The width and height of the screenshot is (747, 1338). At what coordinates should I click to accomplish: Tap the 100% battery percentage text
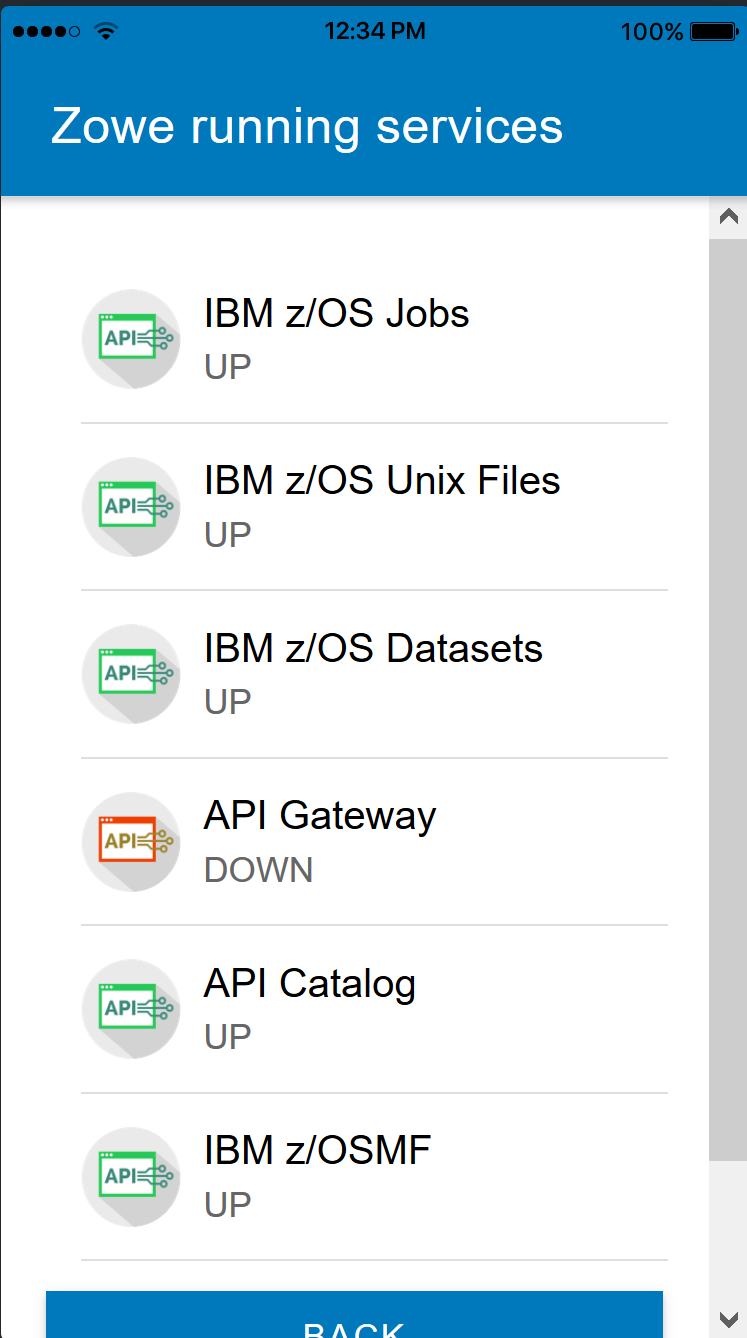[651, 32]
